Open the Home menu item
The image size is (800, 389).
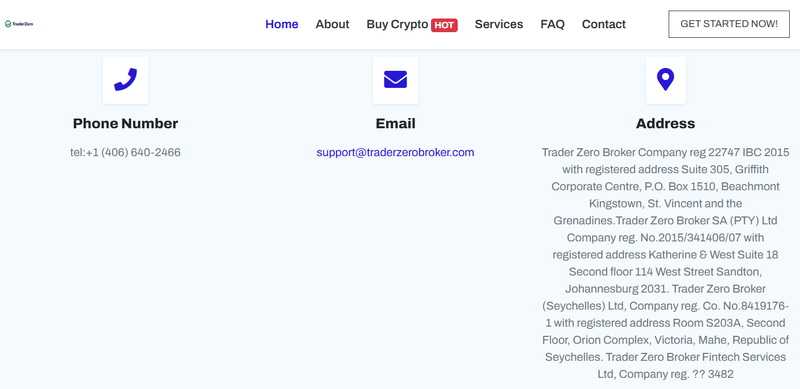click(x=282, y=24)
